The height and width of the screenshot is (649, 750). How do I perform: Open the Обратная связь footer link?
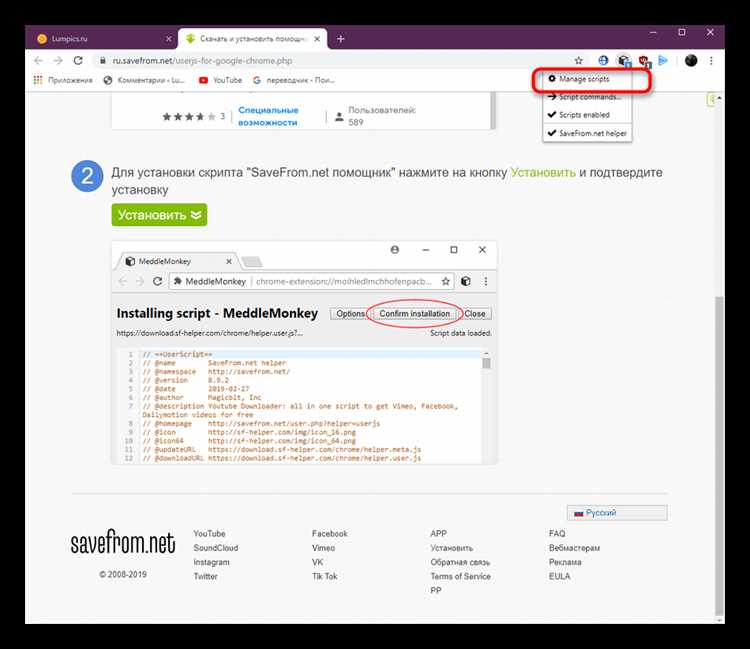460,562
